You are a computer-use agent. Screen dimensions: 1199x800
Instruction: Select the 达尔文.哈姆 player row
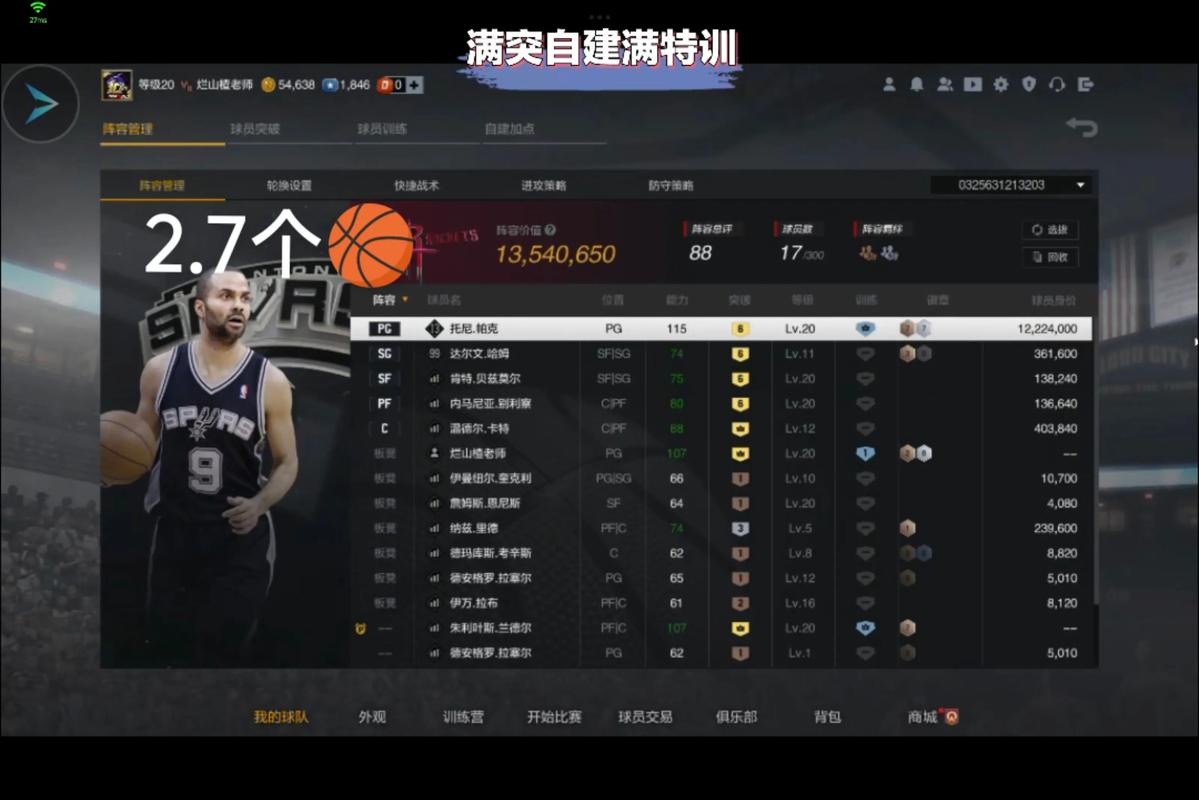click(x=720, y=354)
